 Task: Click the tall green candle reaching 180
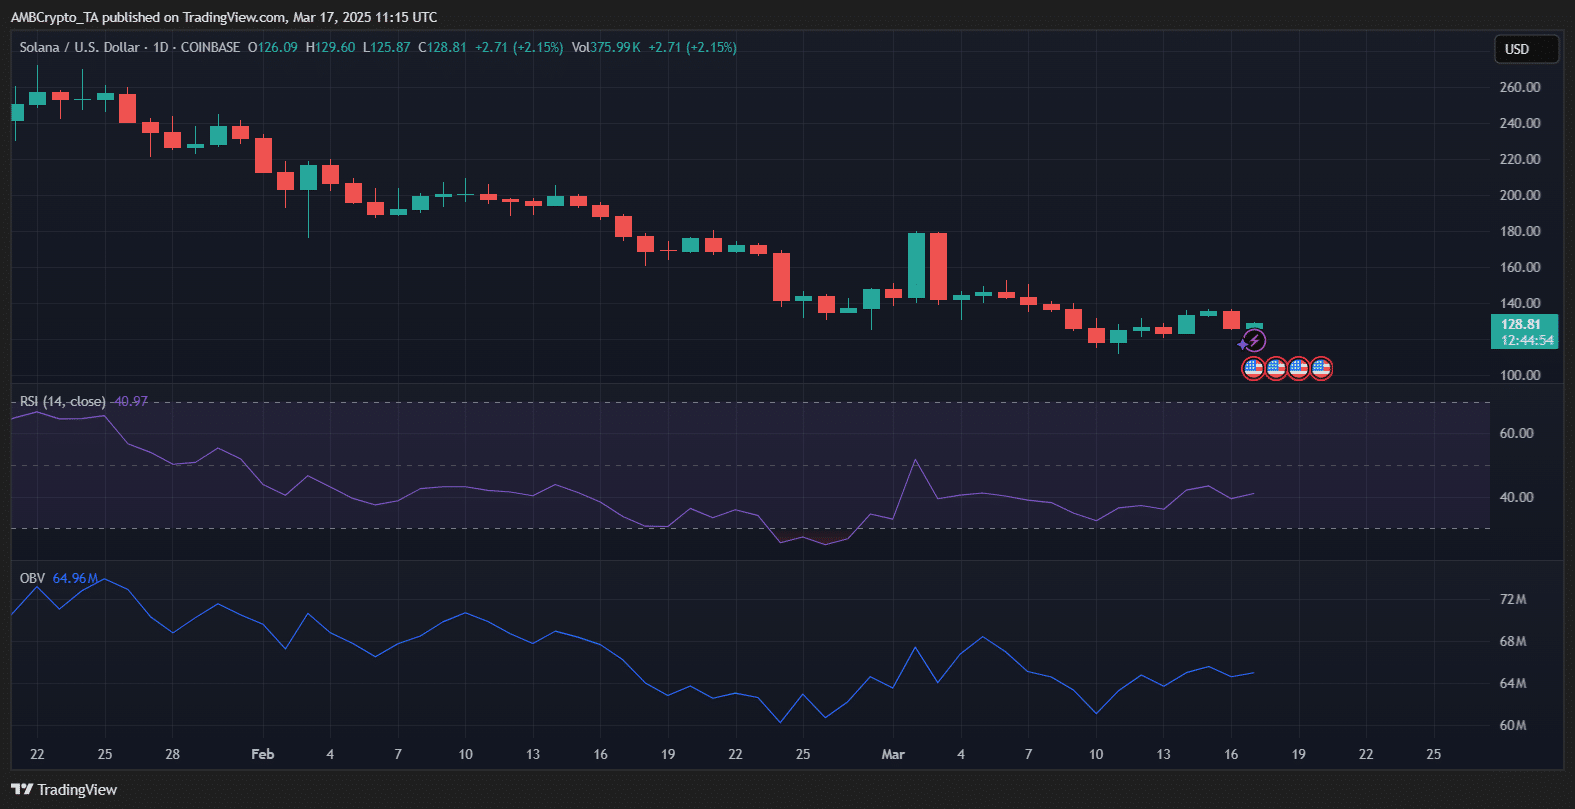tap(916, 266)
